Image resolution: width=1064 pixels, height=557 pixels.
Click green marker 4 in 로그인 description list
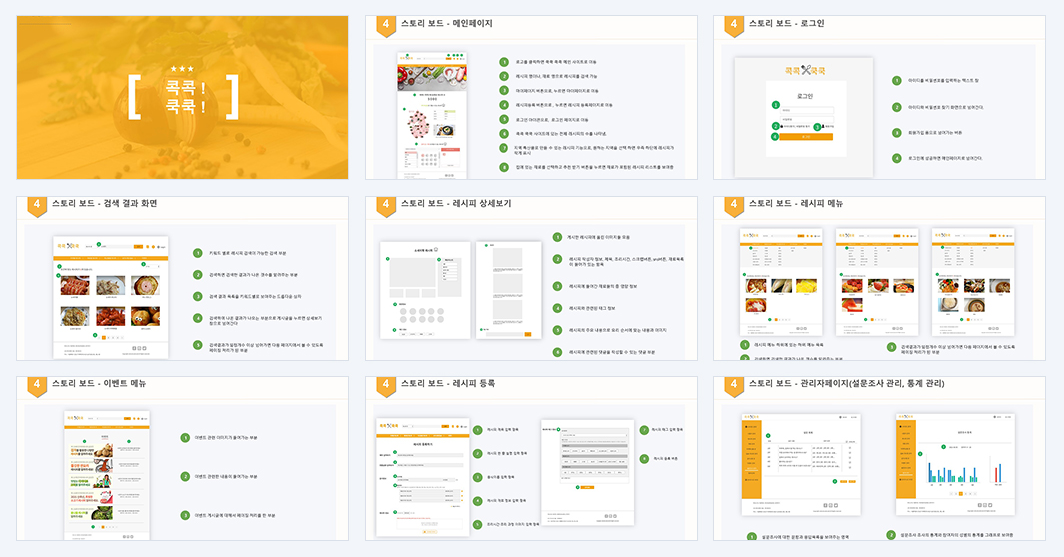896,158
